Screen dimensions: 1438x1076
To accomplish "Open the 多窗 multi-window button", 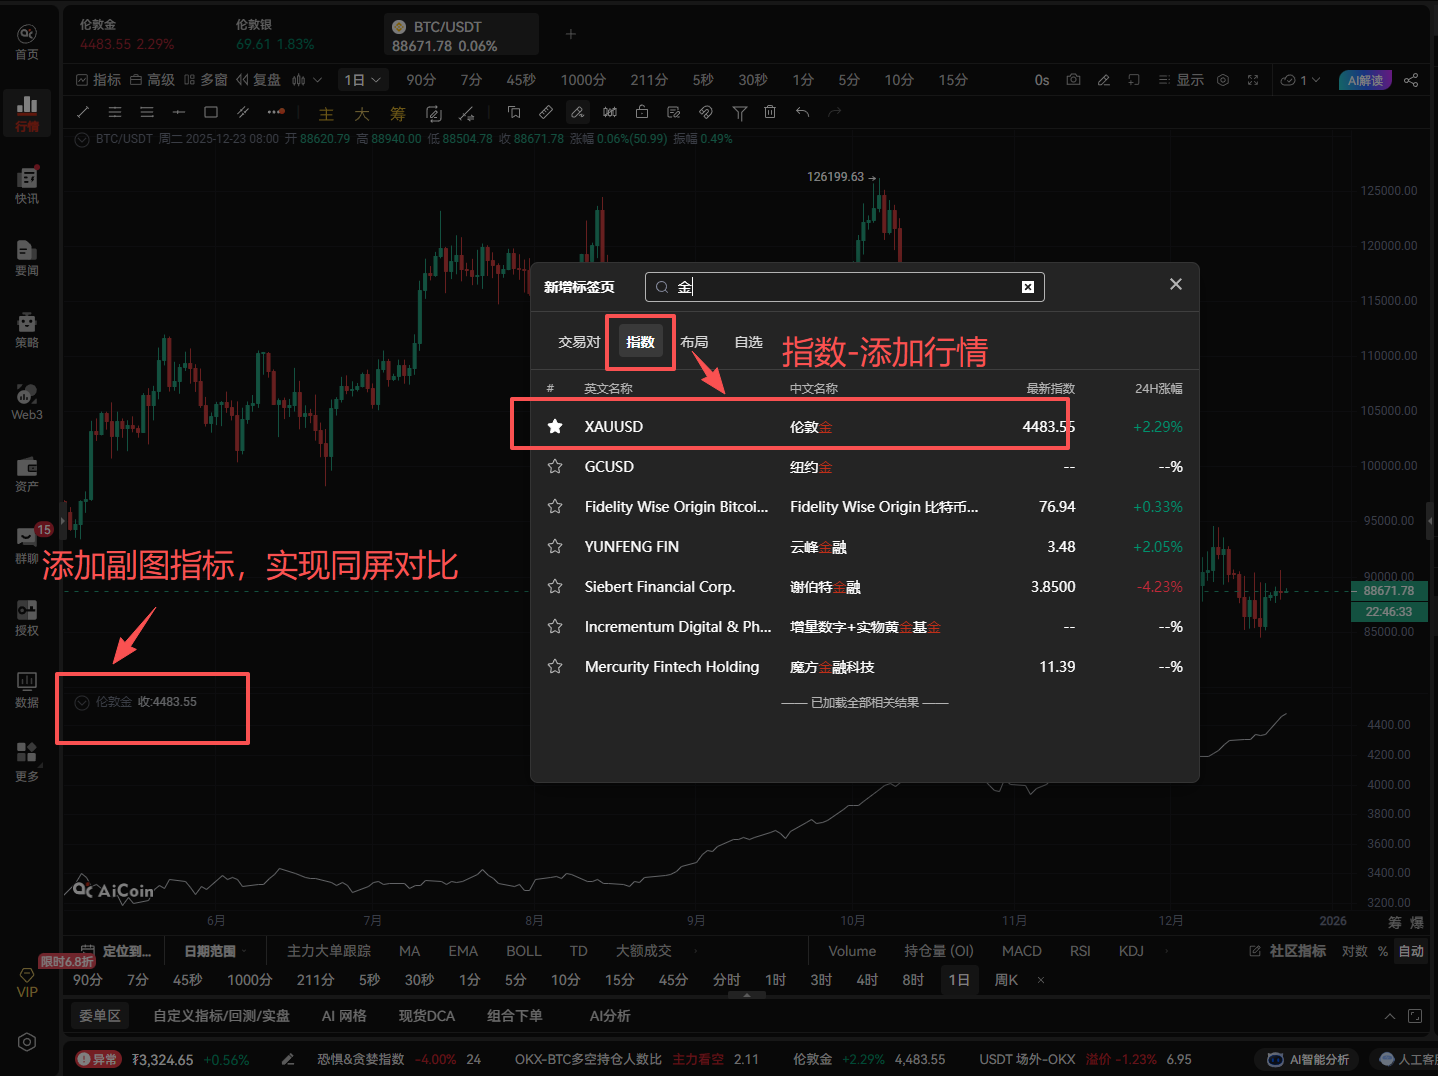I will [x=205, y=80].
